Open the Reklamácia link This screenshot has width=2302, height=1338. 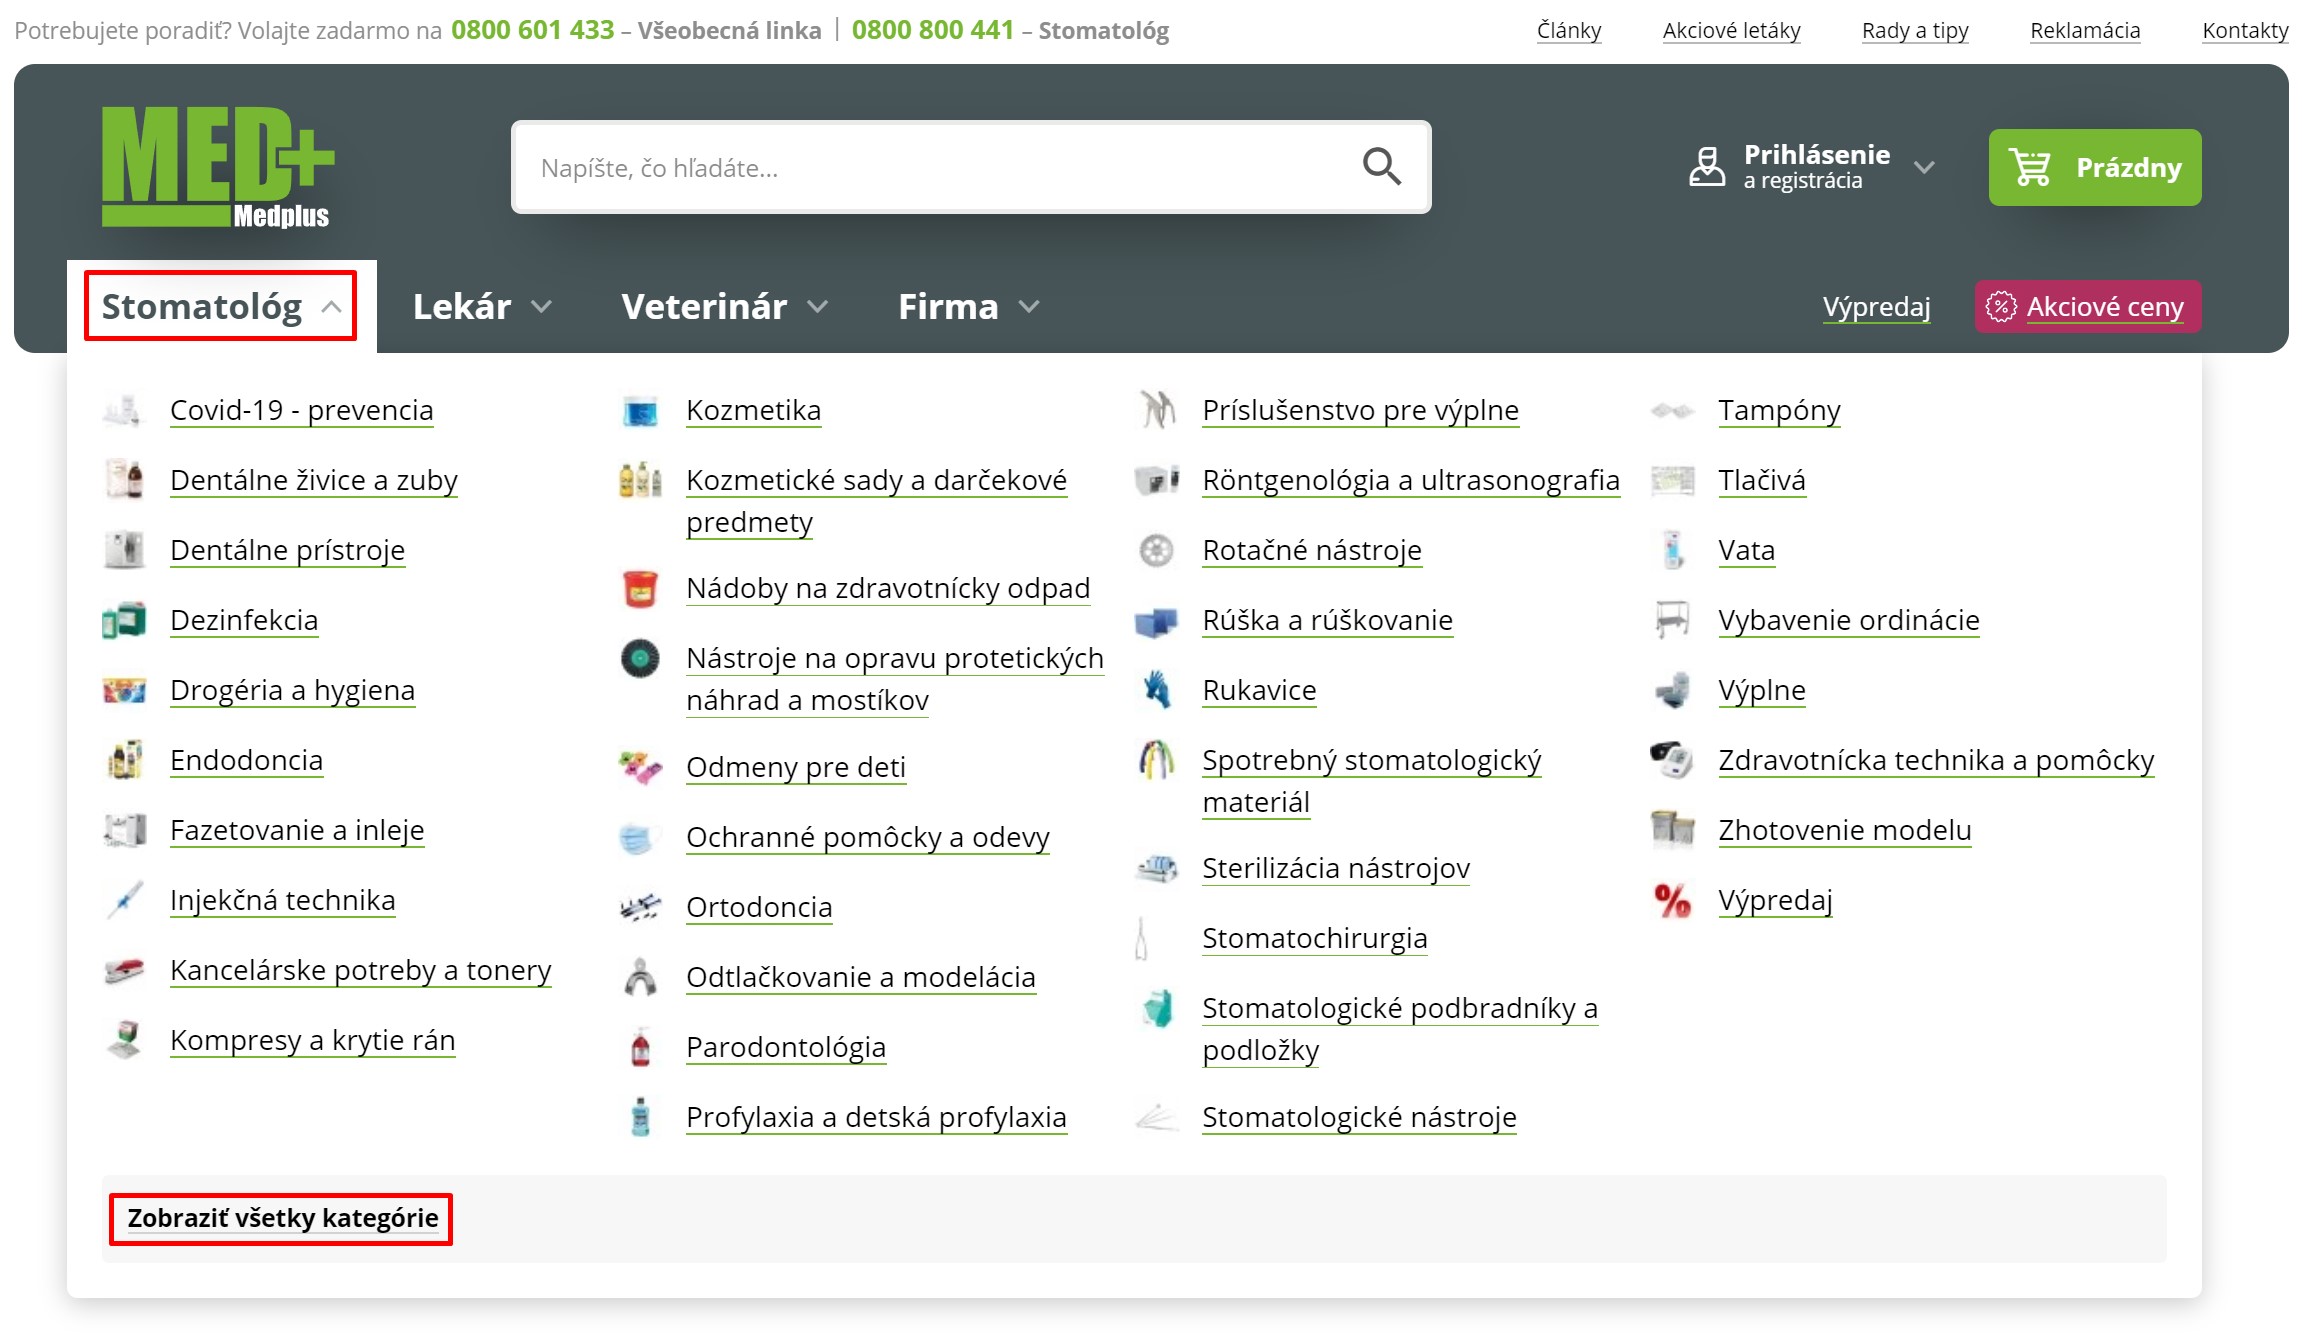click(x=2085, y=30)
